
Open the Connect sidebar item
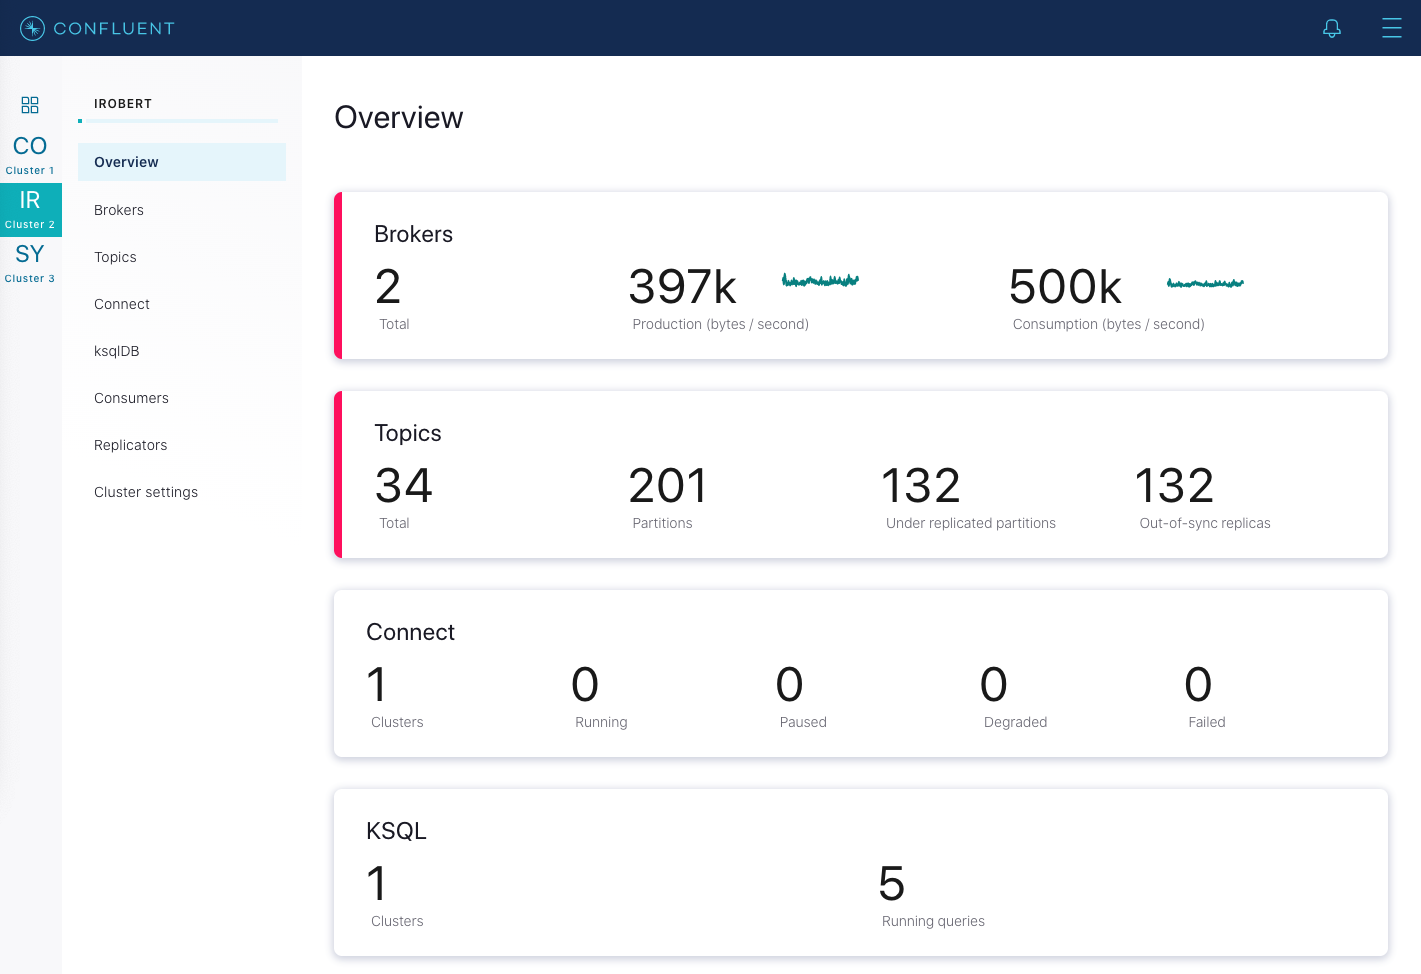point(122,304)
